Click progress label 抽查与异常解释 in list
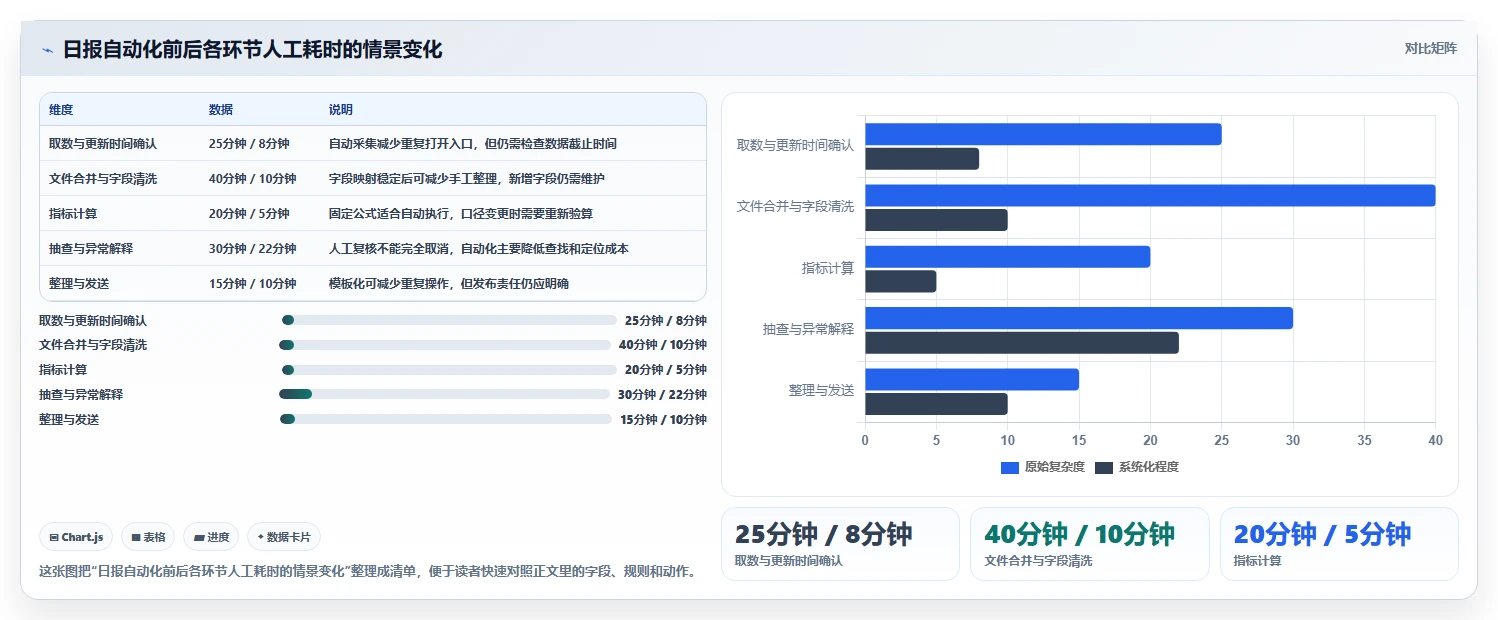The width and height of the screenshot is (1498, 620). [81, 395]
